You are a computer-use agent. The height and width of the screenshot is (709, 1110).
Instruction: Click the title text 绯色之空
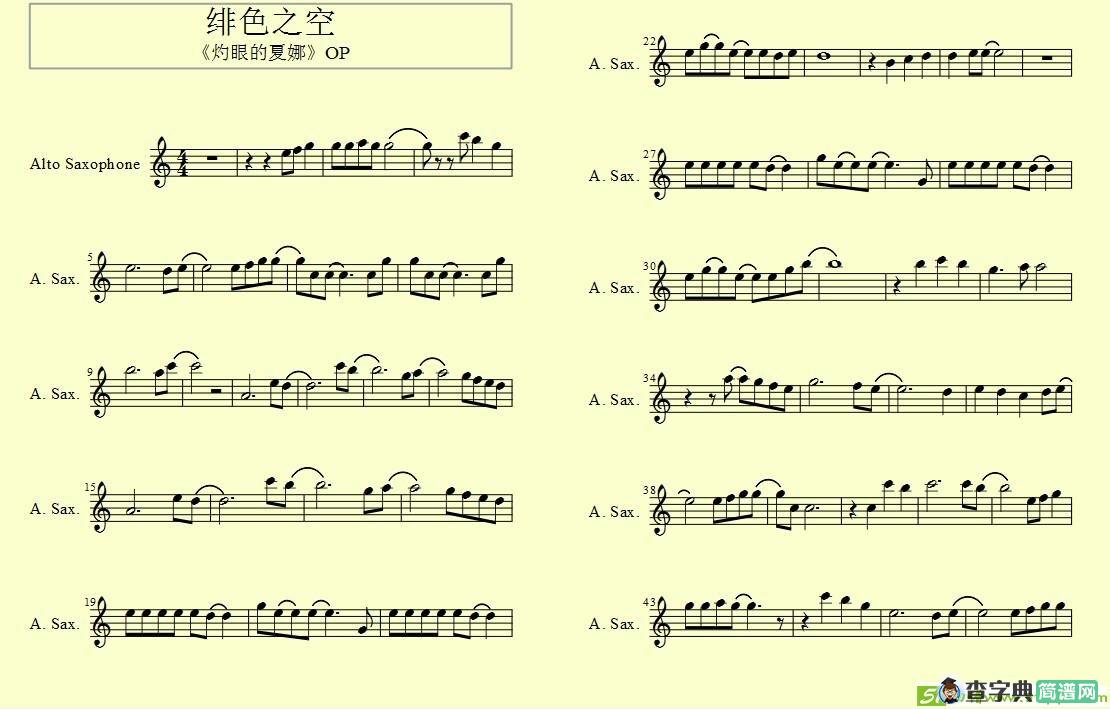click(x=270, y=22)
